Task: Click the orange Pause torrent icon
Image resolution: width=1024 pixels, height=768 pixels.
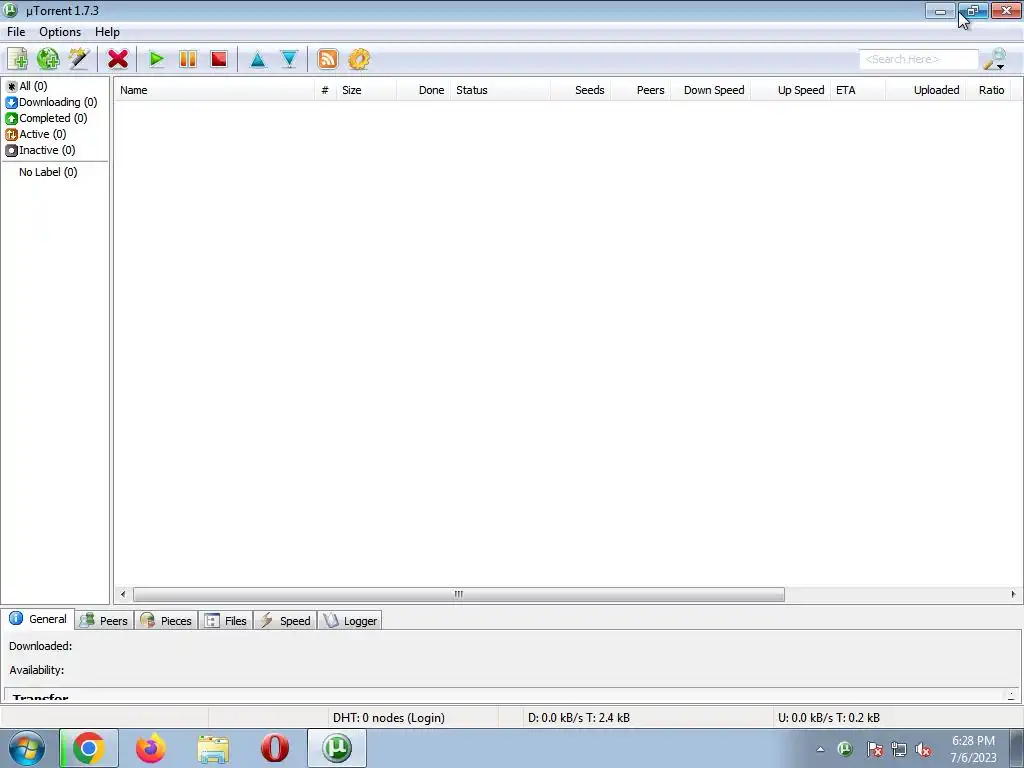Action: pos(187,59)
